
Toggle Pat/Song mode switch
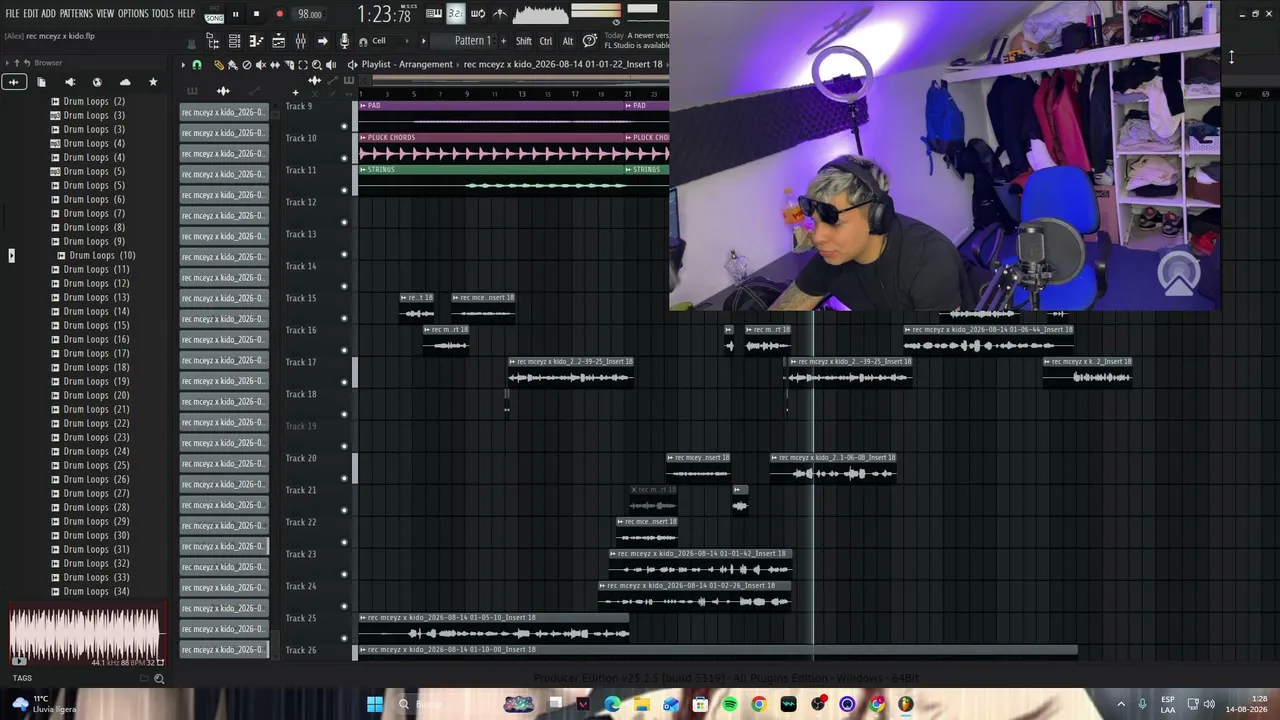tap(214, 14)
